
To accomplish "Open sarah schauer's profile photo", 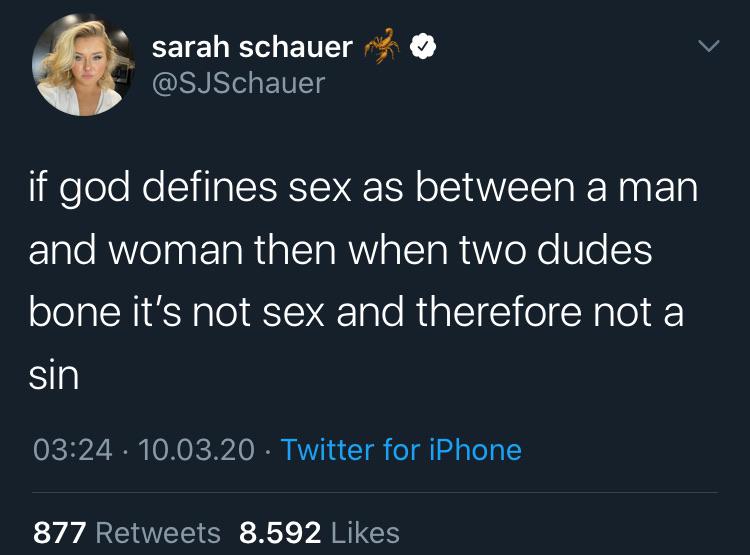I will (83, 66).
